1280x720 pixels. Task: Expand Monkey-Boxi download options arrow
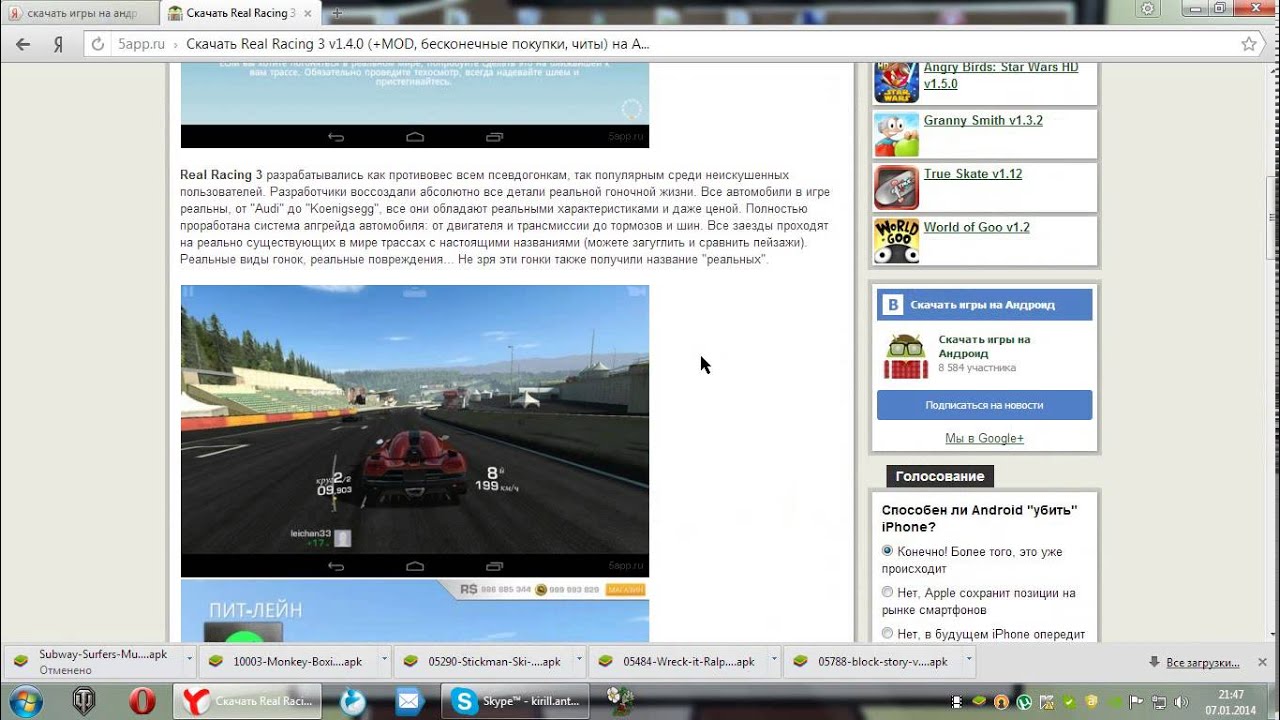click(384, 660)
